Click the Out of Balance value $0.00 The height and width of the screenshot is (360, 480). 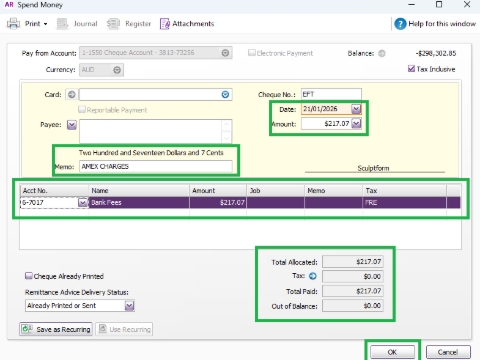coord(353,306)
